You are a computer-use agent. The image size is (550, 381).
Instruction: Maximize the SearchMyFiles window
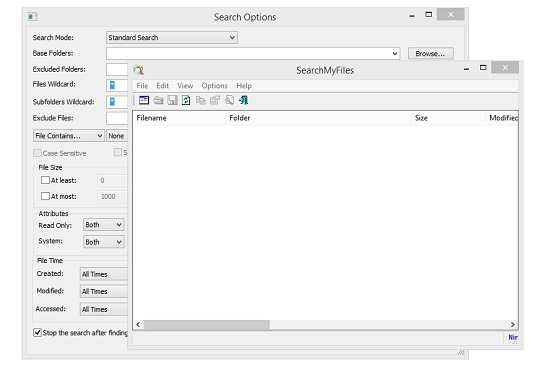click(483, 67)
